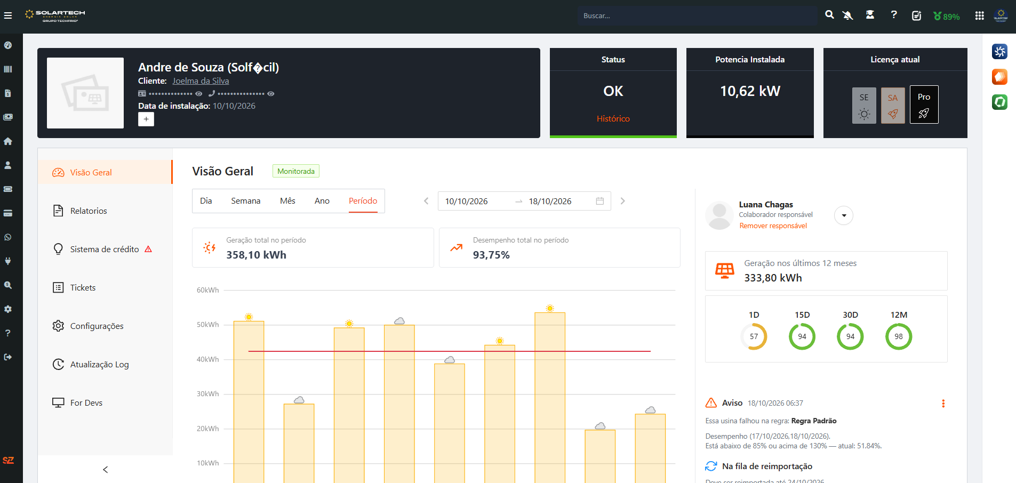Open Configurações in side menu

104,325
